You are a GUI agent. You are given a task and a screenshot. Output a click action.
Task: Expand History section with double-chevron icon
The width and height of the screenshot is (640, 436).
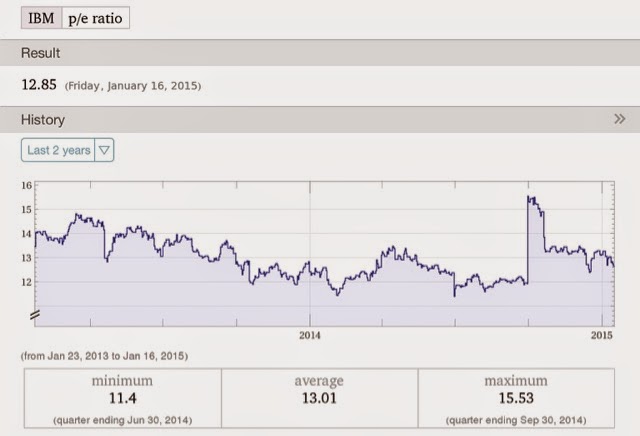pyautogui.click(x=620, y=119)
